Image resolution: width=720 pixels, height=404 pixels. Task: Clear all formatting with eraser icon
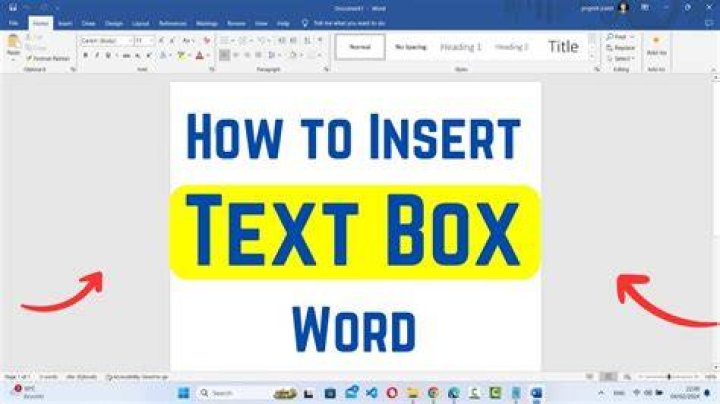tap(207, 41)
